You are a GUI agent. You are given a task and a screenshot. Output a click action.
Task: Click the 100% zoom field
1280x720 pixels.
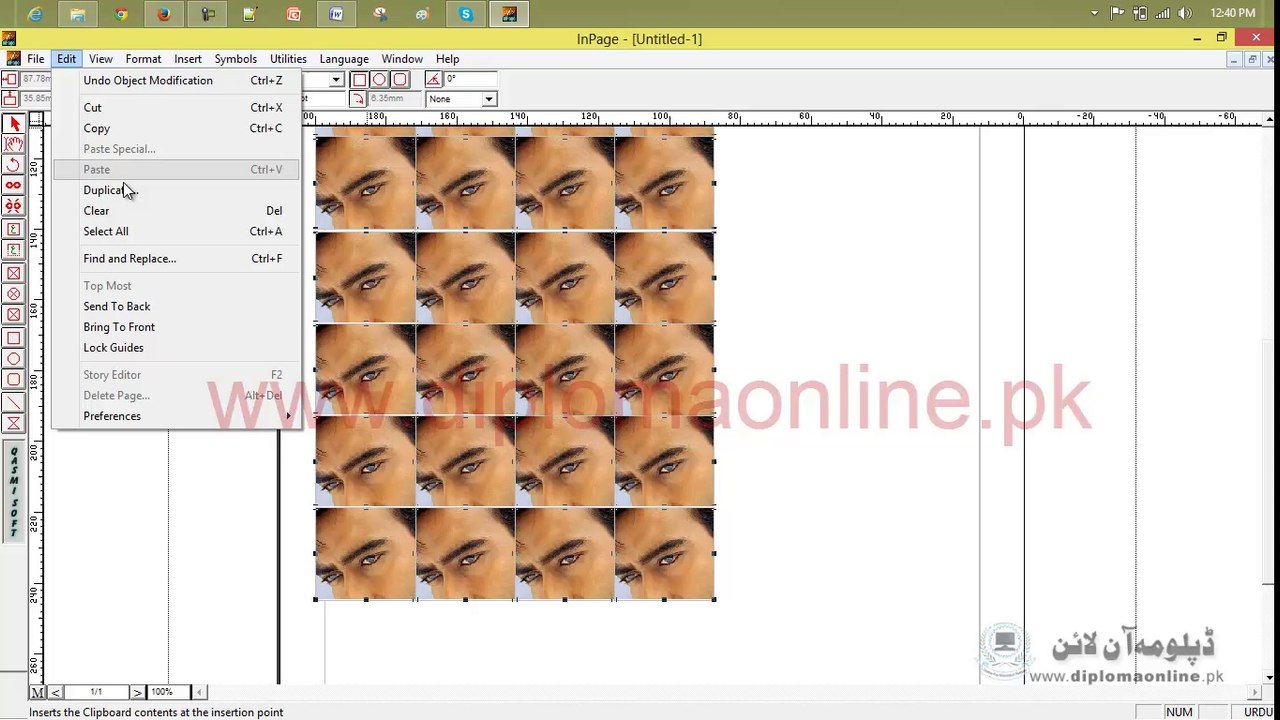tap(167, 692)
